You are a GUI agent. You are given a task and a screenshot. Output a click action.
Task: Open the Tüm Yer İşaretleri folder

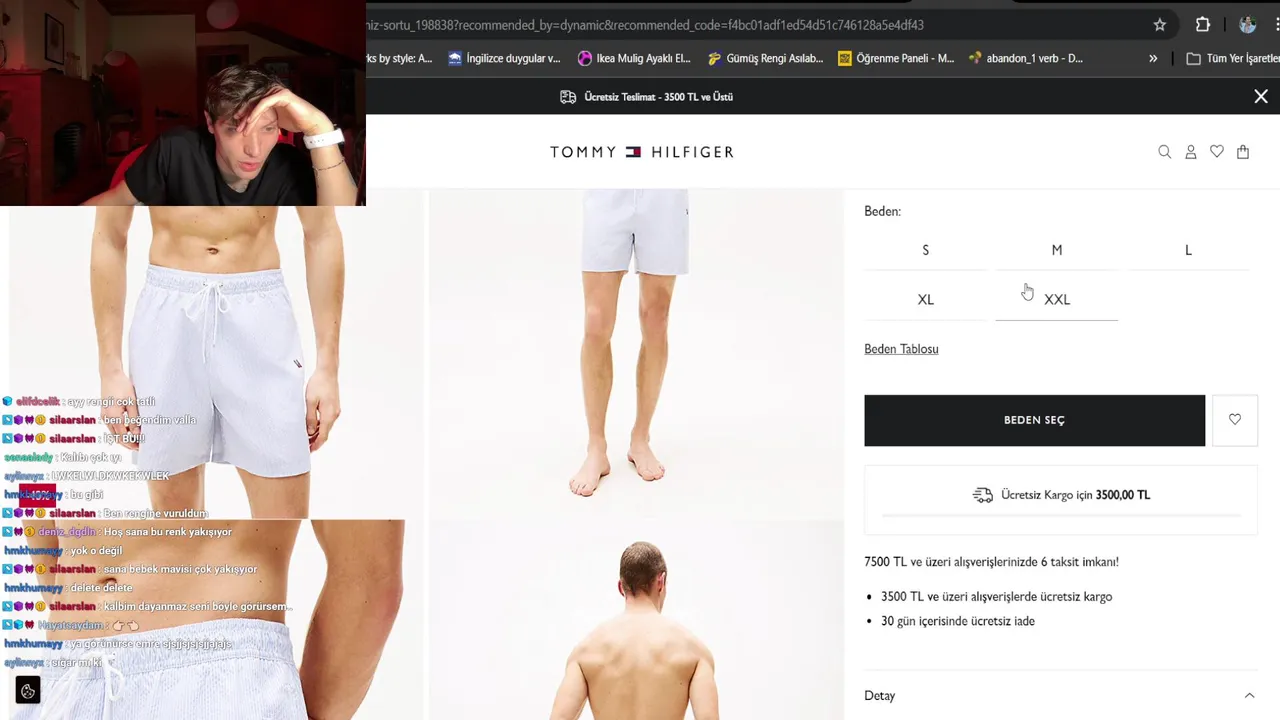click(1232, 59)
